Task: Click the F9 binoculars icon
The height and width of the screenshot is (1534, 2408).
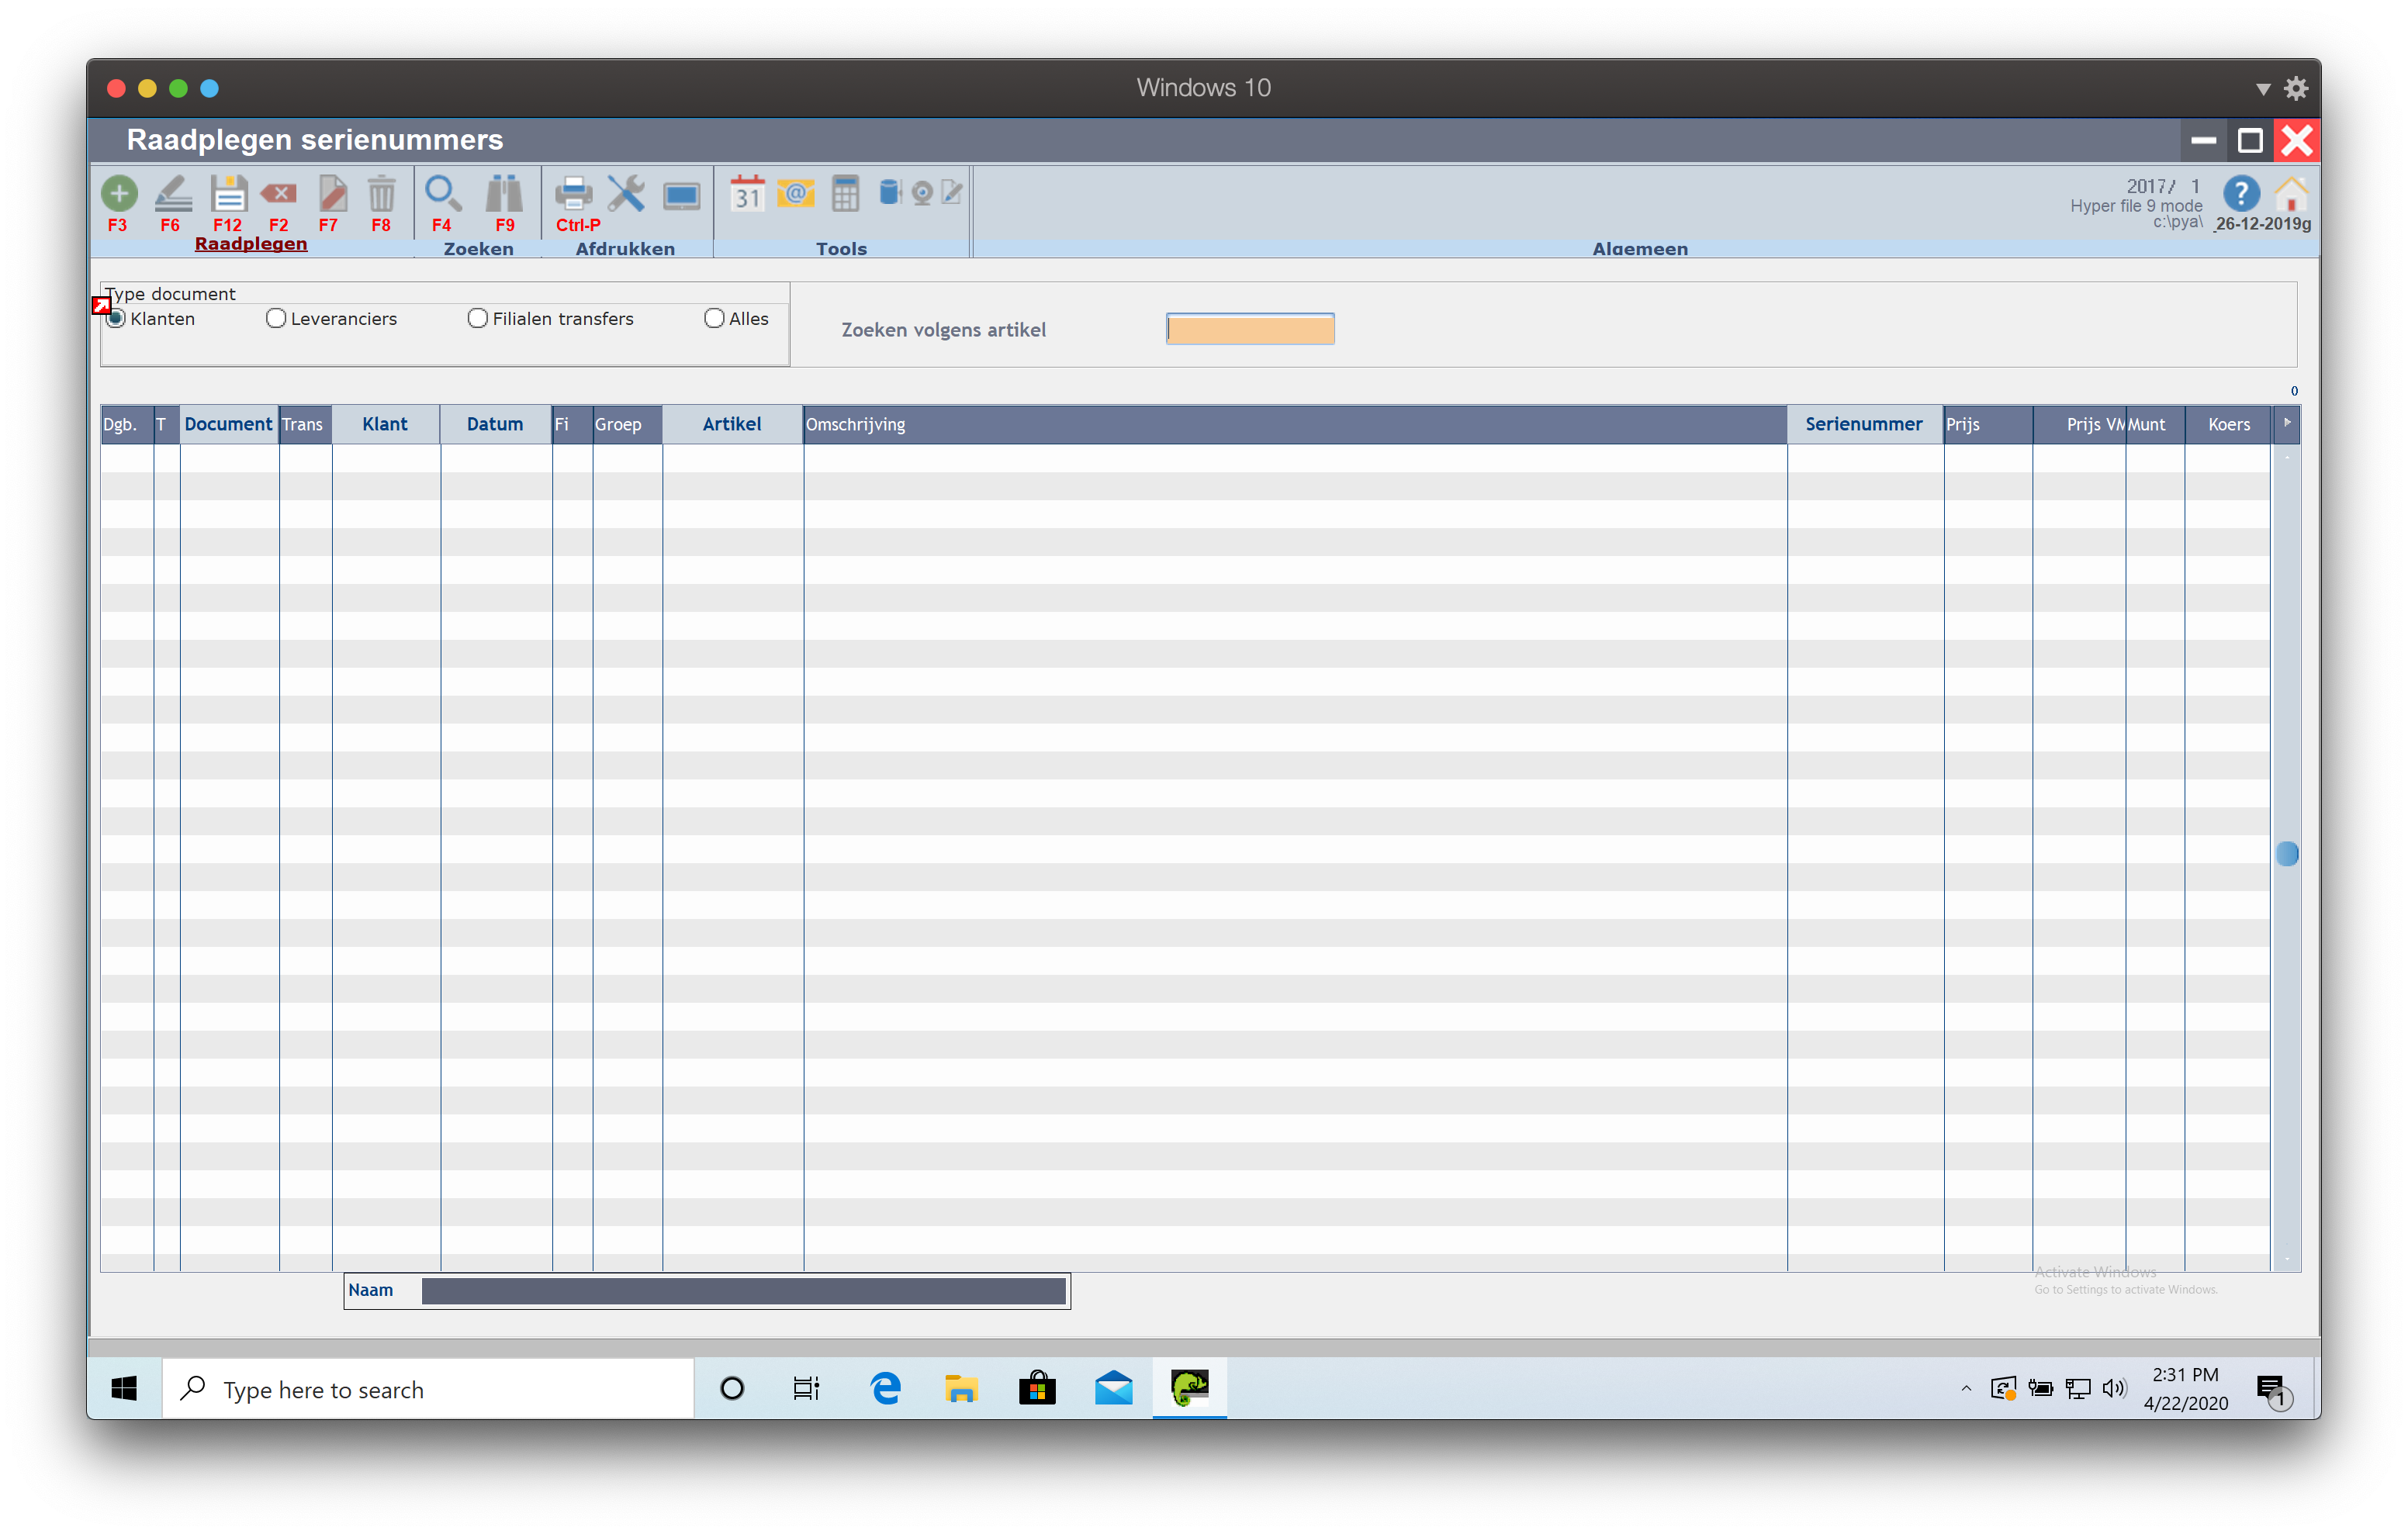Action: (x=504, y=193)
